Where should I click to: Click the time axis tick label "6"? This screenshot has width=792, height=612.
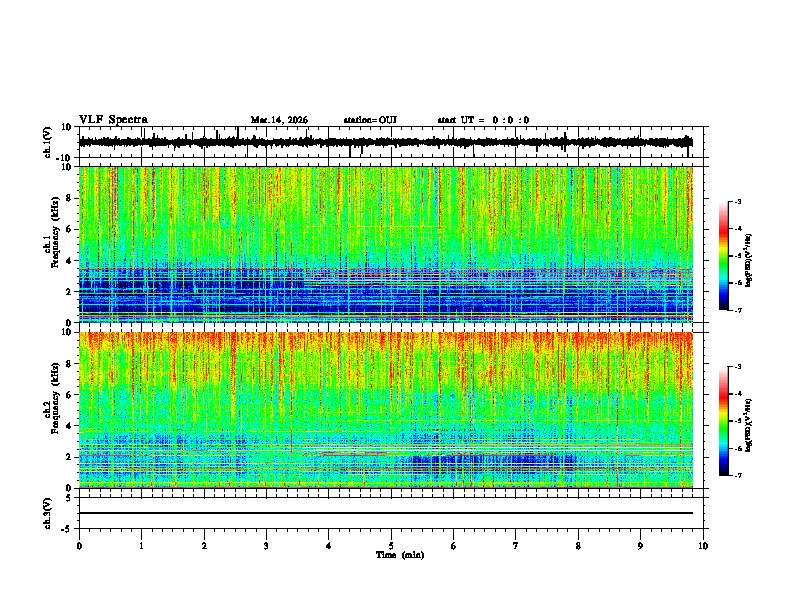pyautogui.click(x=454, y=546)
